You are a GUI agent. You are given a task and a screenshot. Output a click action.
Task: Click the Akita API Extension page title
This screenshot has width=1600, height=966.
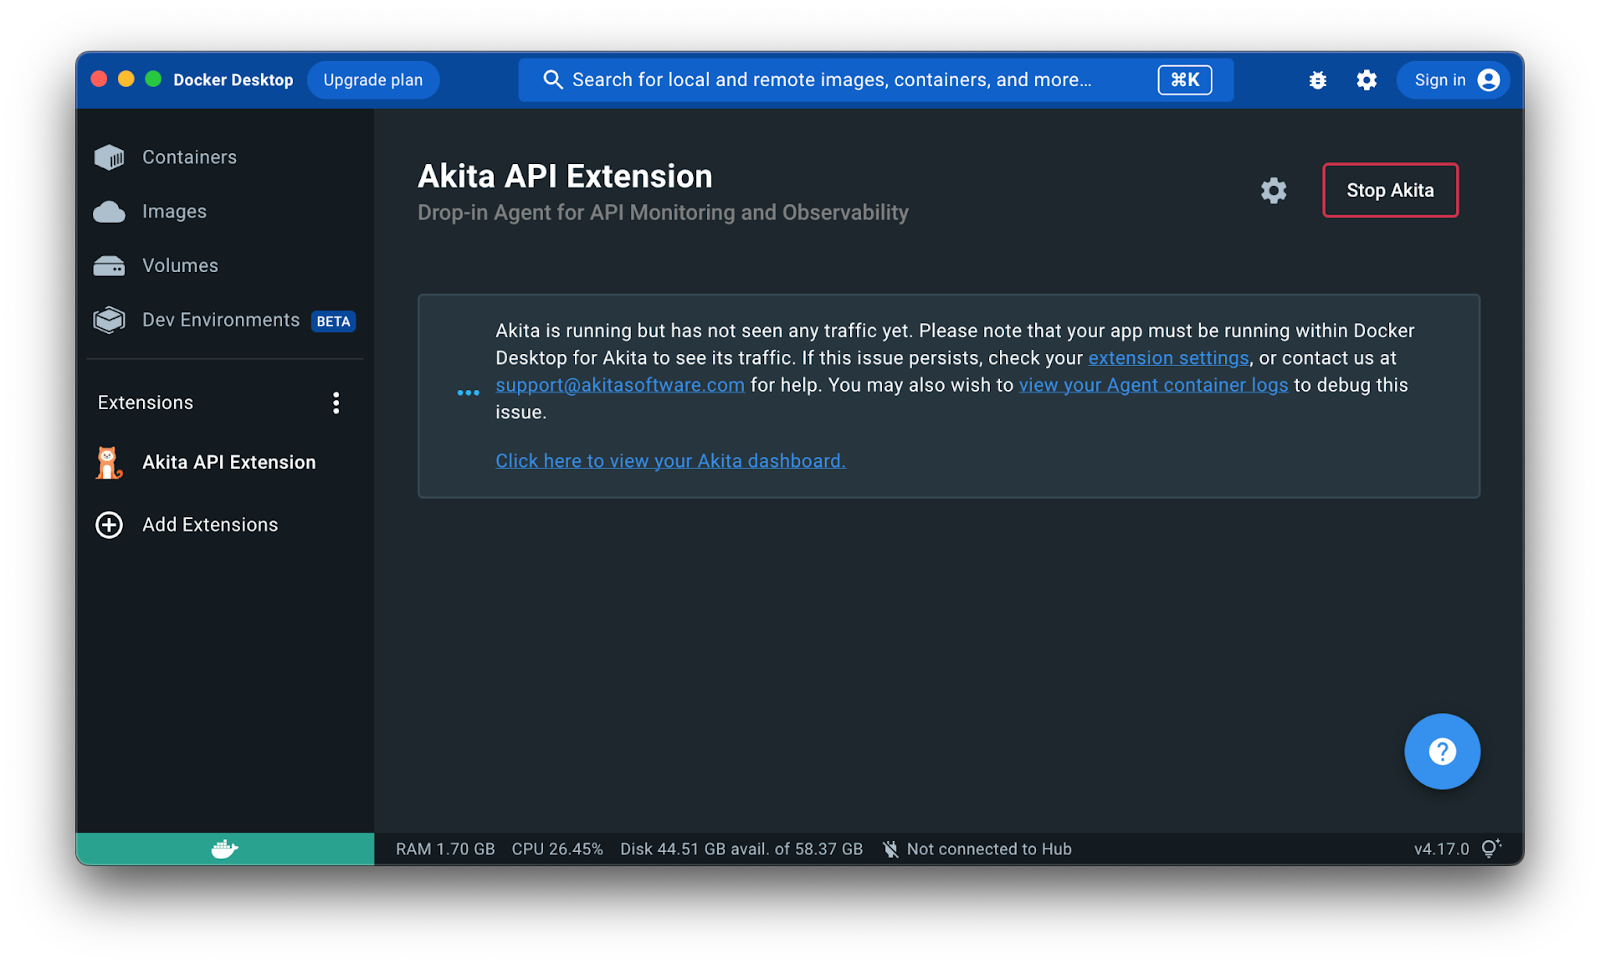(x=565, y=176)
